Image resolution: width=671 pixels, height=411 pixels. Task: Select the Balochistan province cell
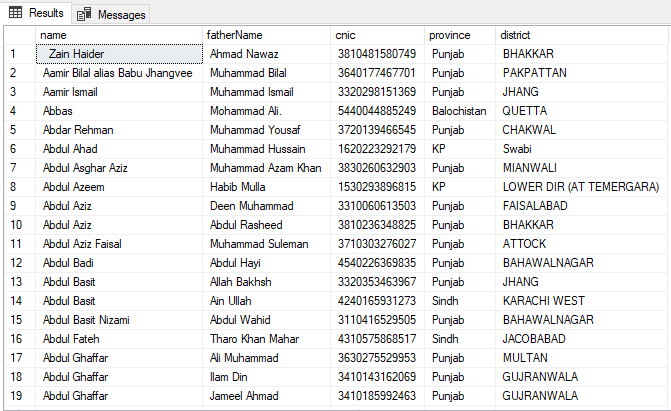[x=459, y=111]
